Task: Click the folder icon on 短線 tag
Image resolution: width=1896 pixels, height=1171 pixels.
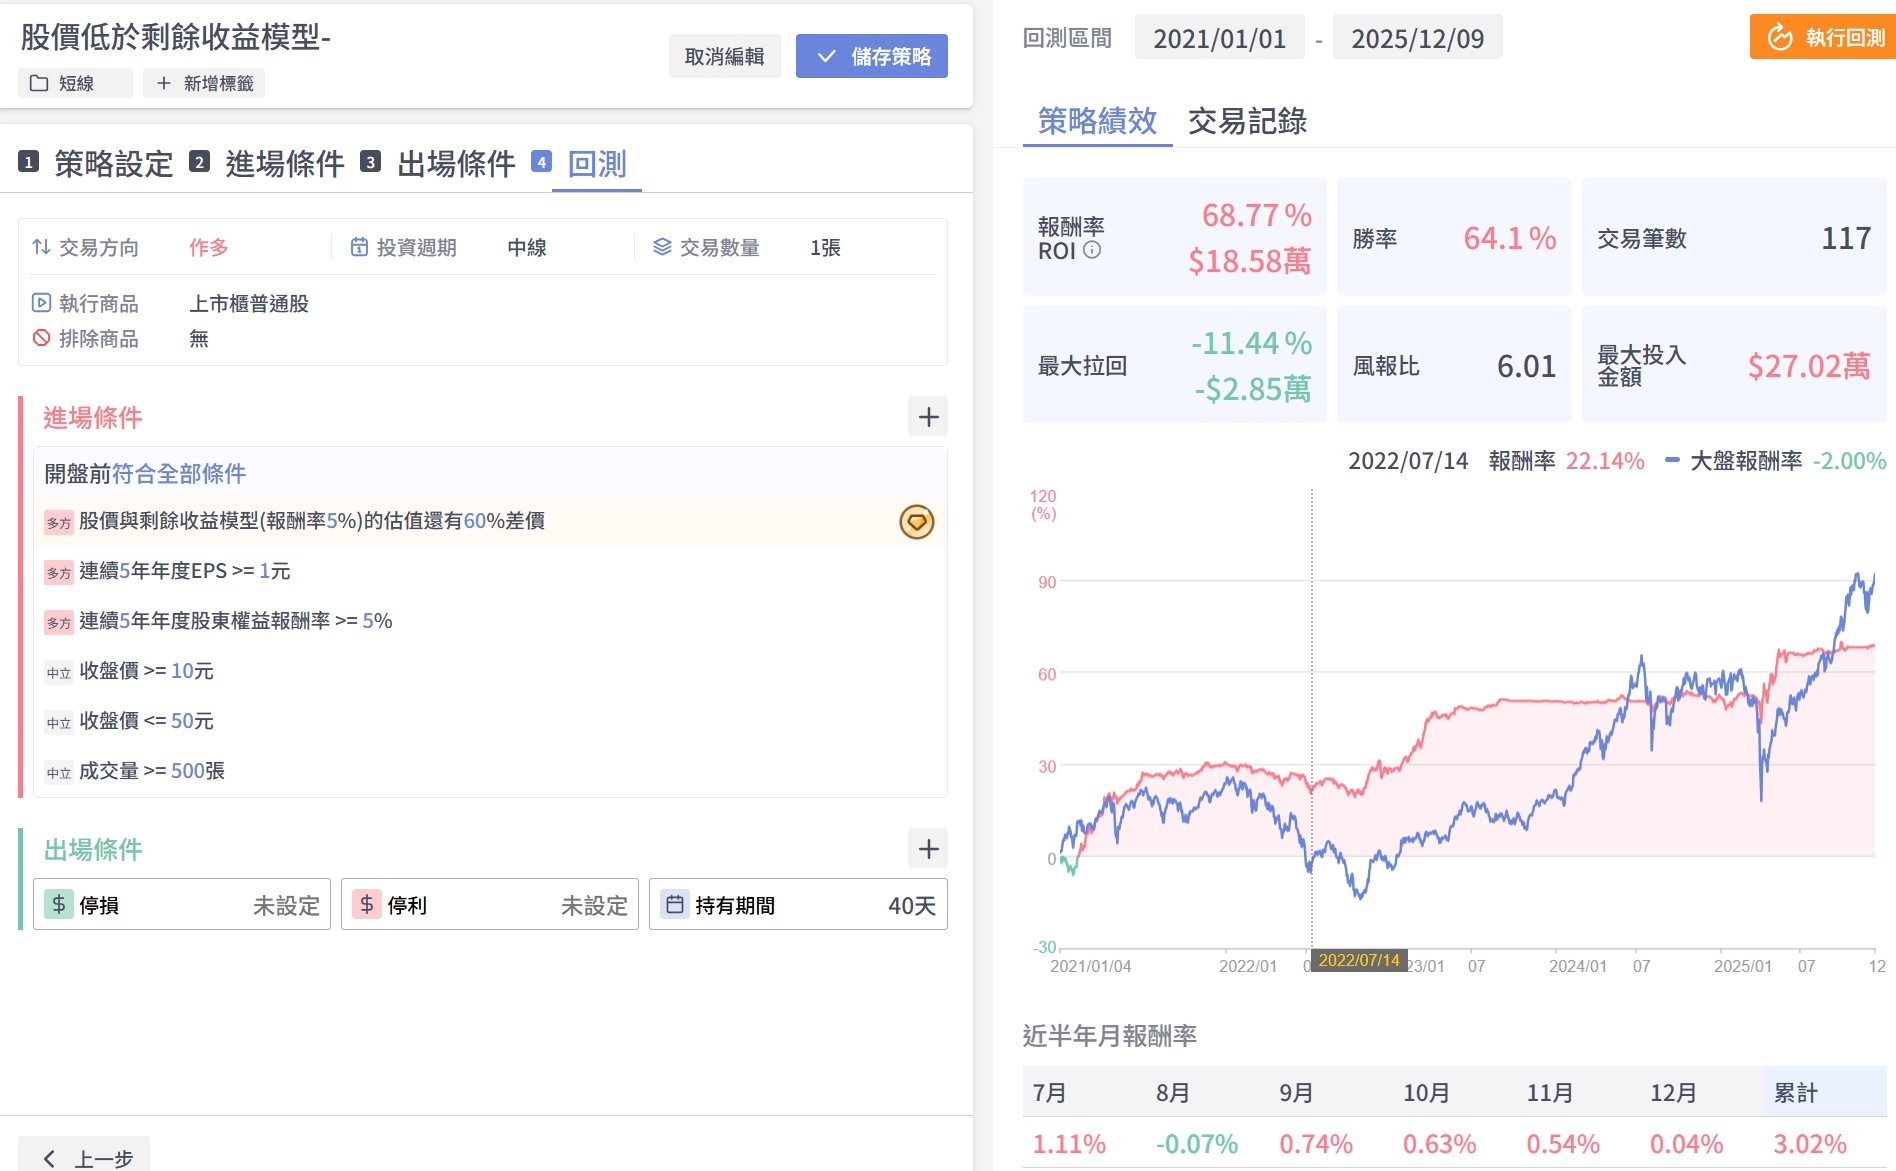Action: [39, 83]
